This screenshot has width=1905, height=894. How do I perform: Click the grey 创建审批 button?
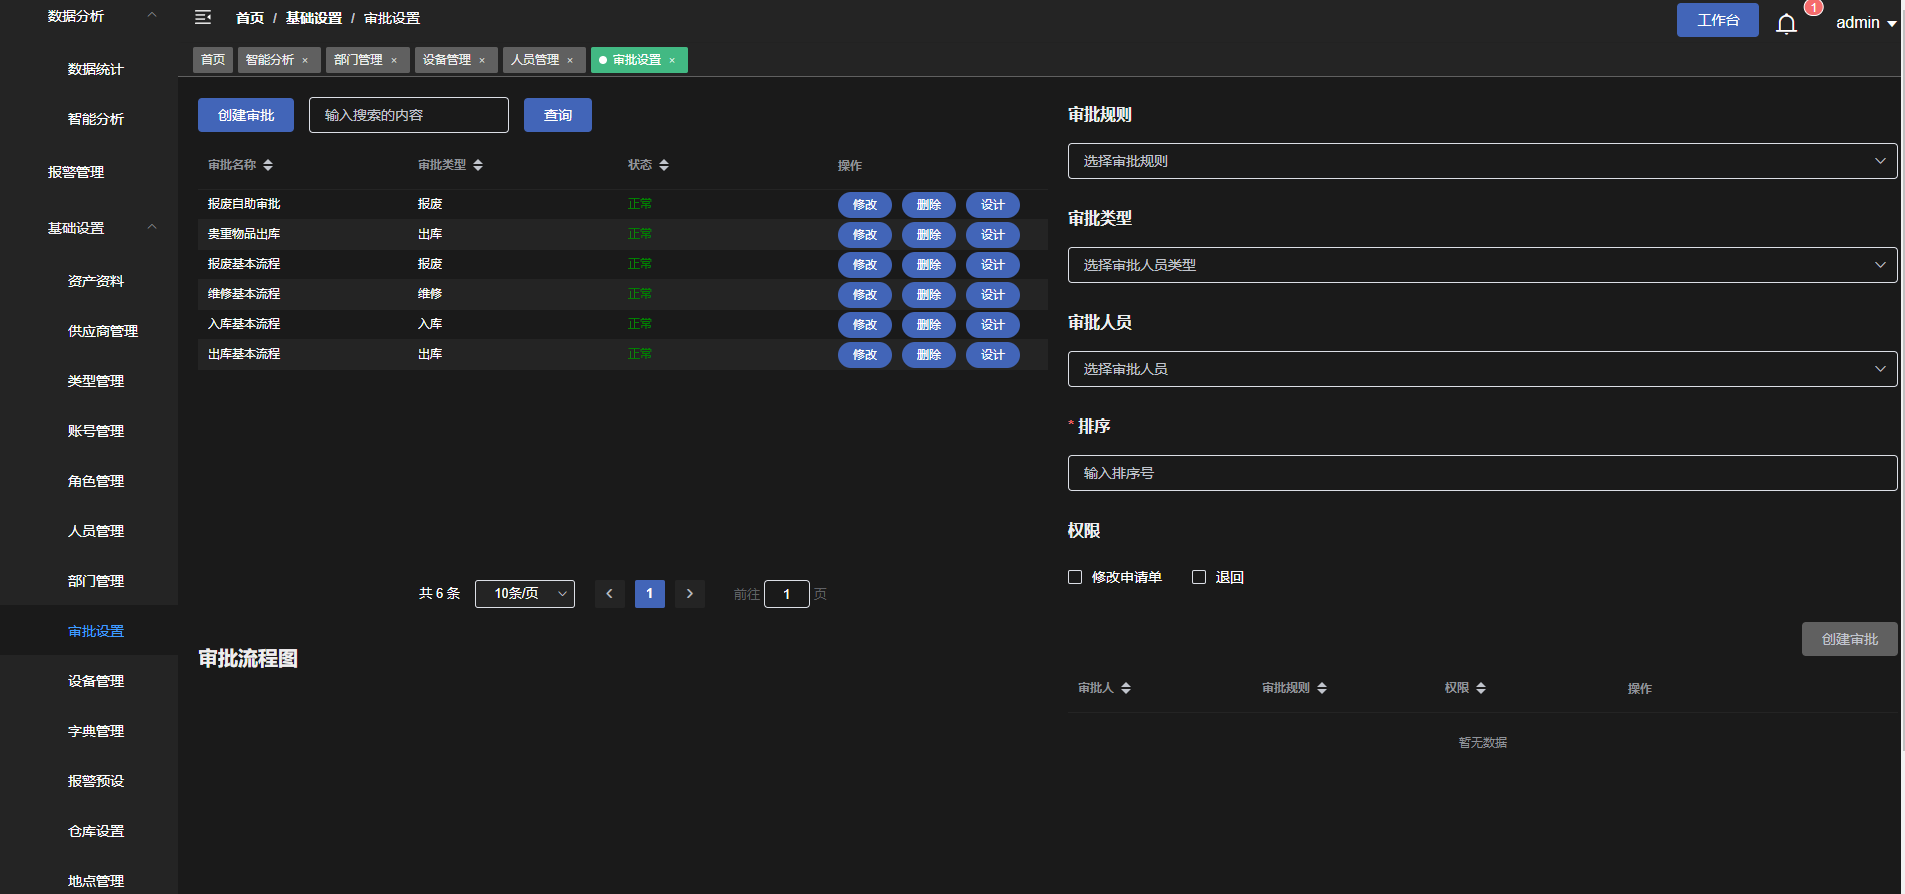(x=1850, y=639)
